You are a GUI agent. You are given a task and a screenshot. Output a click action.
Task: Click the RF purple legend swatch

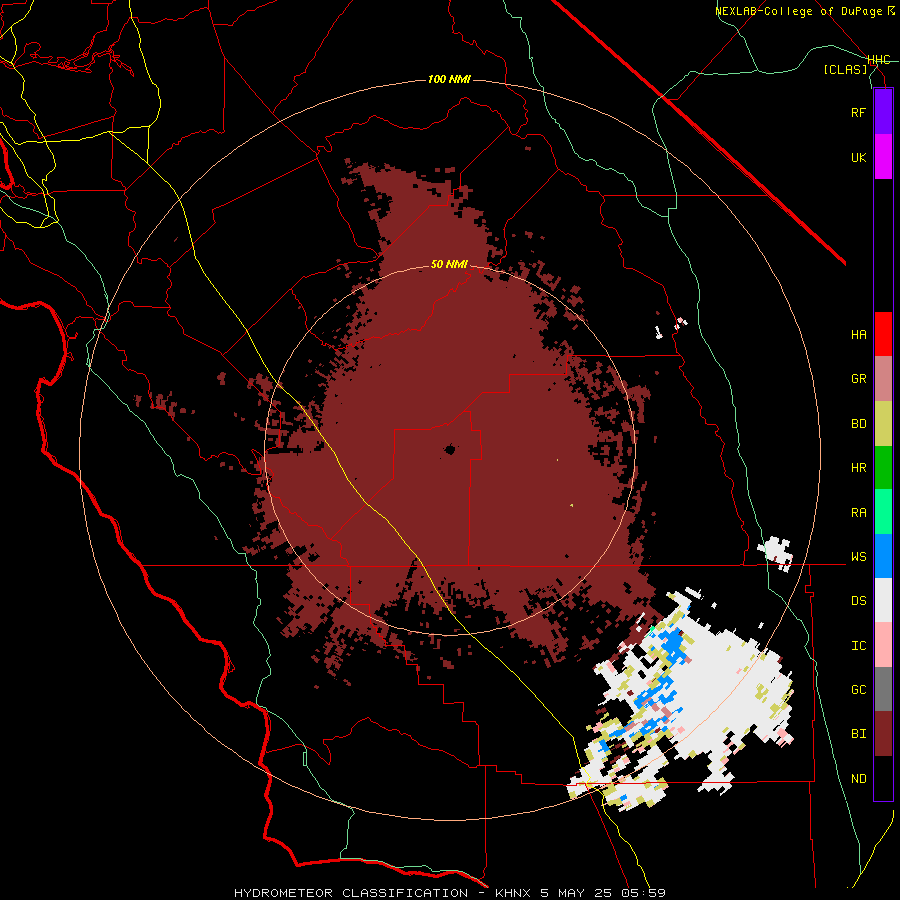[x=883, y=112]
